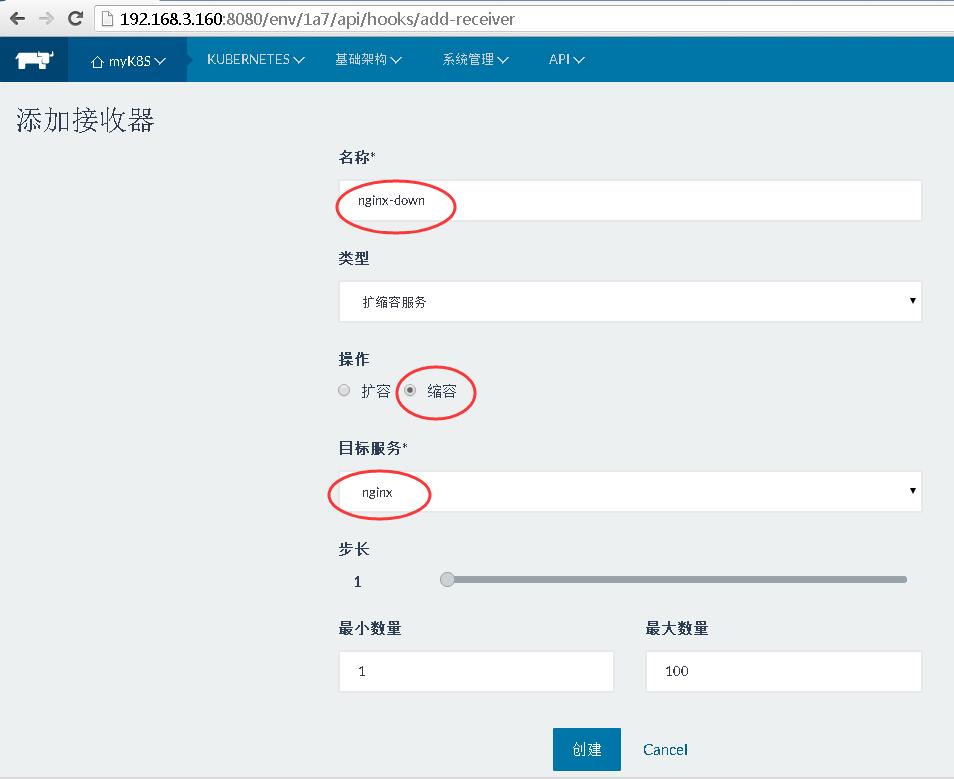Open the KUBERNETES menu

coord(256,60)
